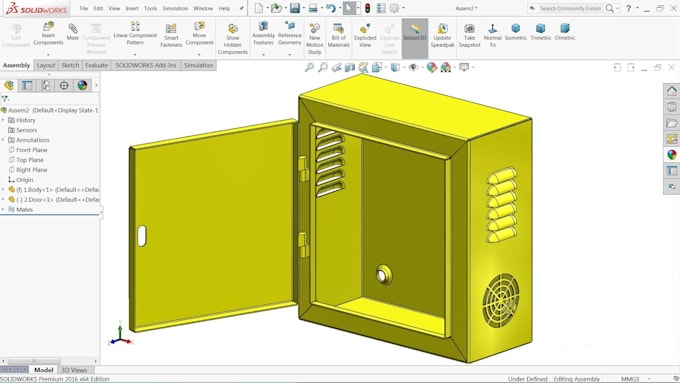Click the Smart Fasteners icon
Image resolution: width=680 pixels, height=383 pixels.
click(x=171, y=35)
